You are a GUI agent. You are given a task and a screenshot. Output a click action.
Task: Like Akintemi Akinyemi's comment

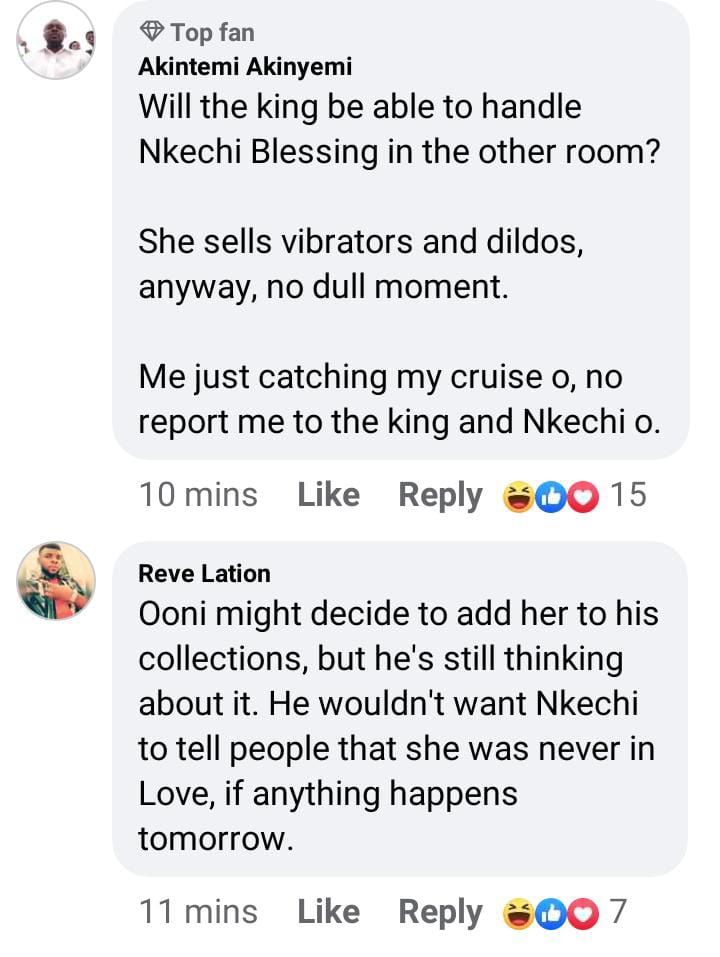click(328, 495)
